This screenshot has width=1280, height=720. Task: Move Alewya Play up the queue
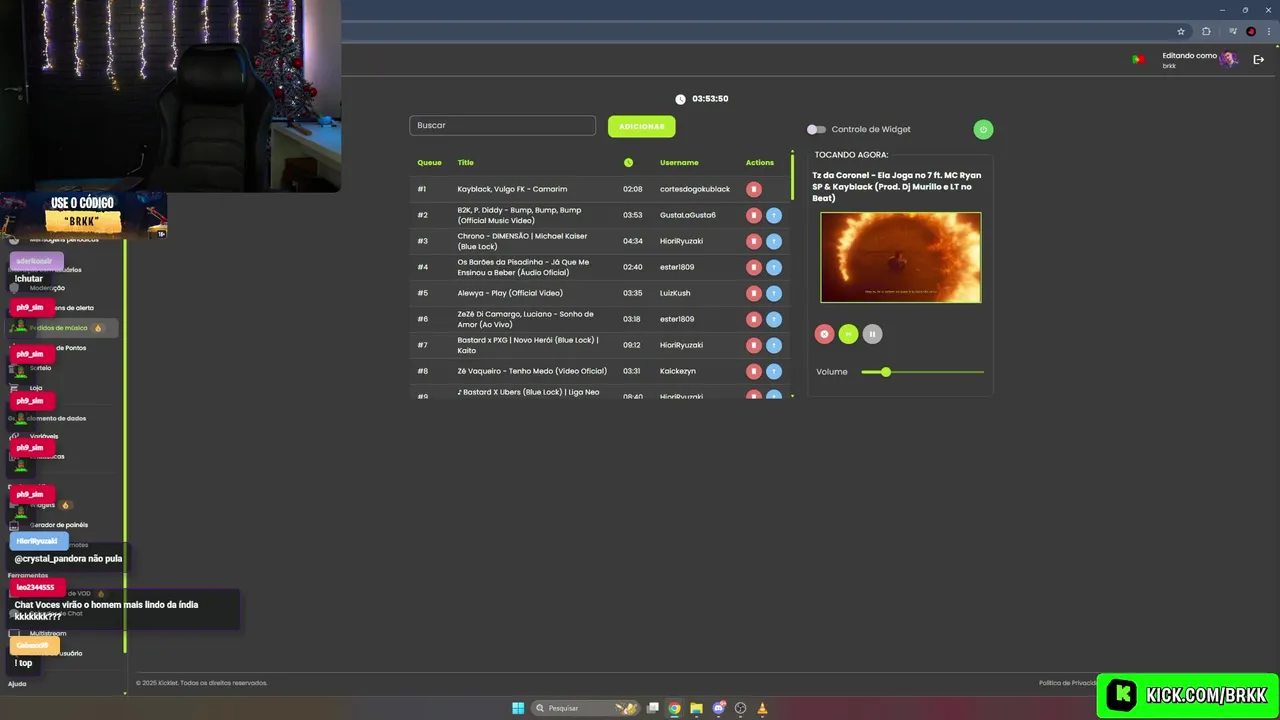coord(774,293)
